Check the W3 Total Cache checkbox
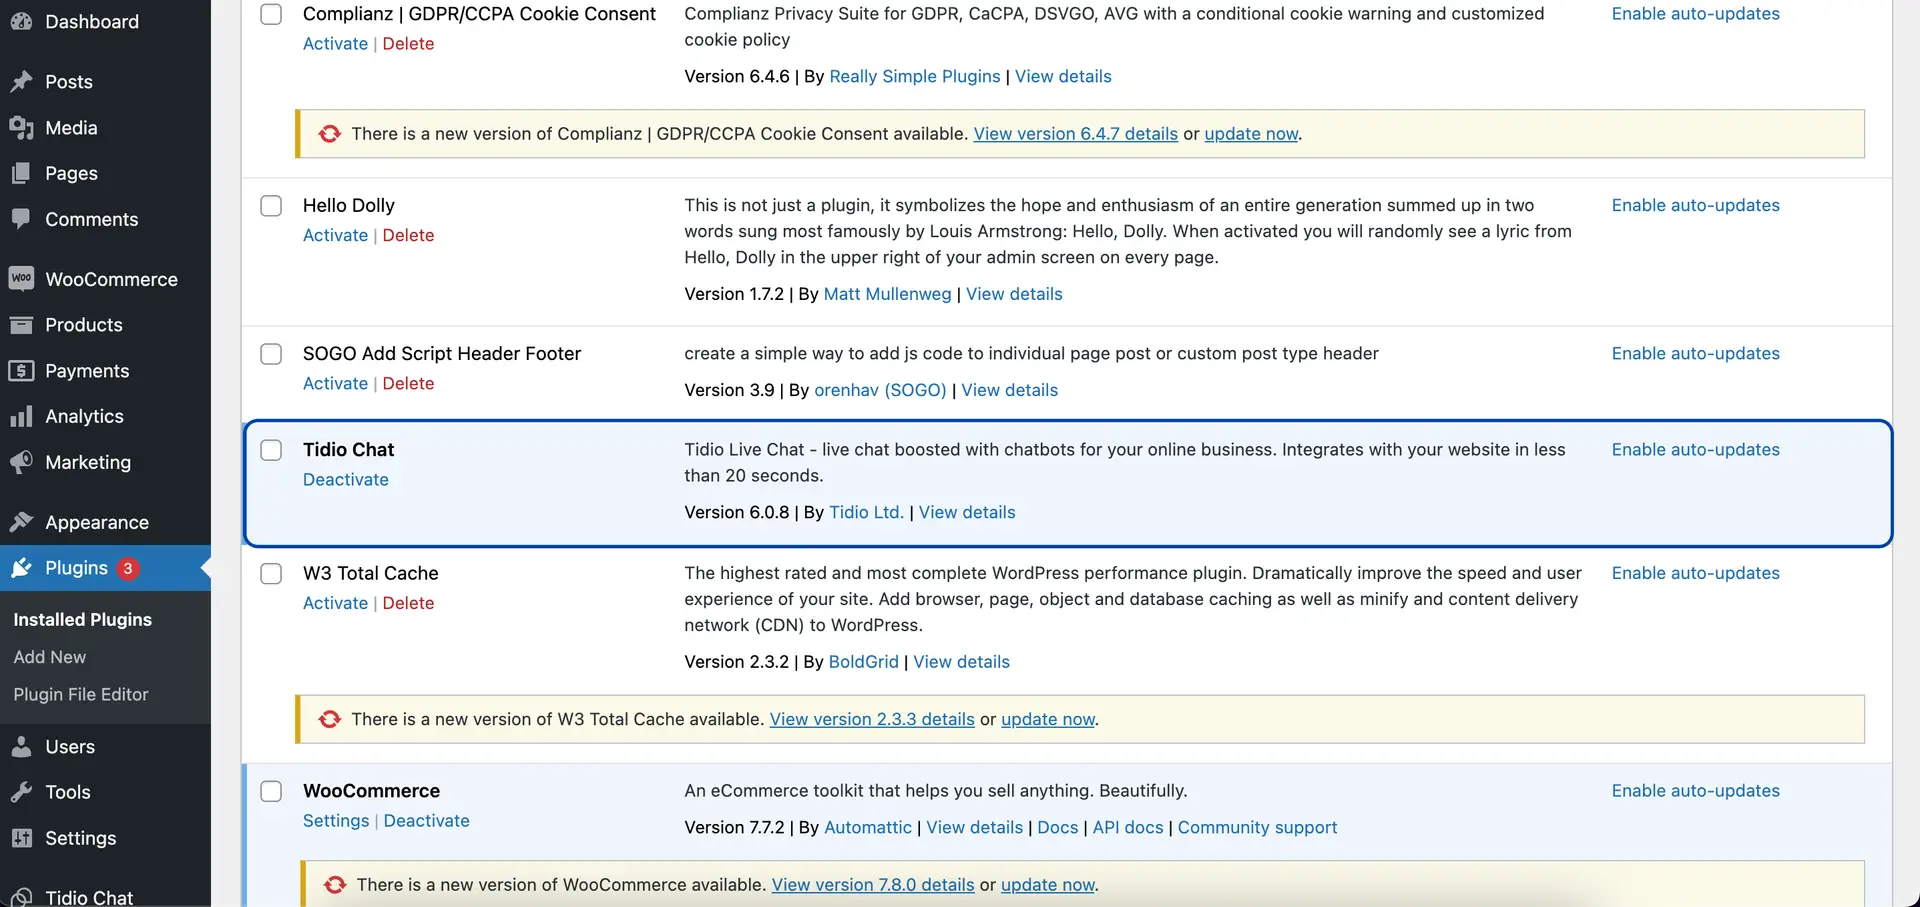The image size is (1920, 907). click(x=271, y=574)
